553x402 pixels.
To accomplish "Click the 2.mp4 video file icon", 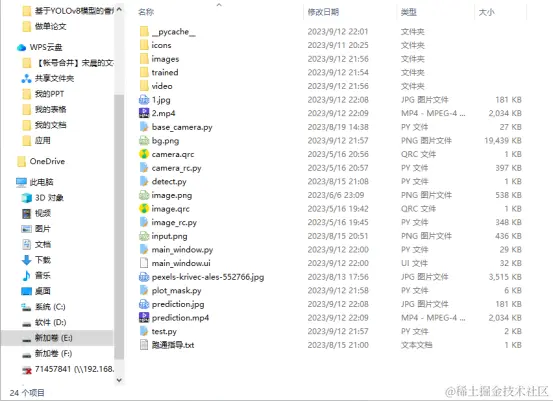I will 144,113.
